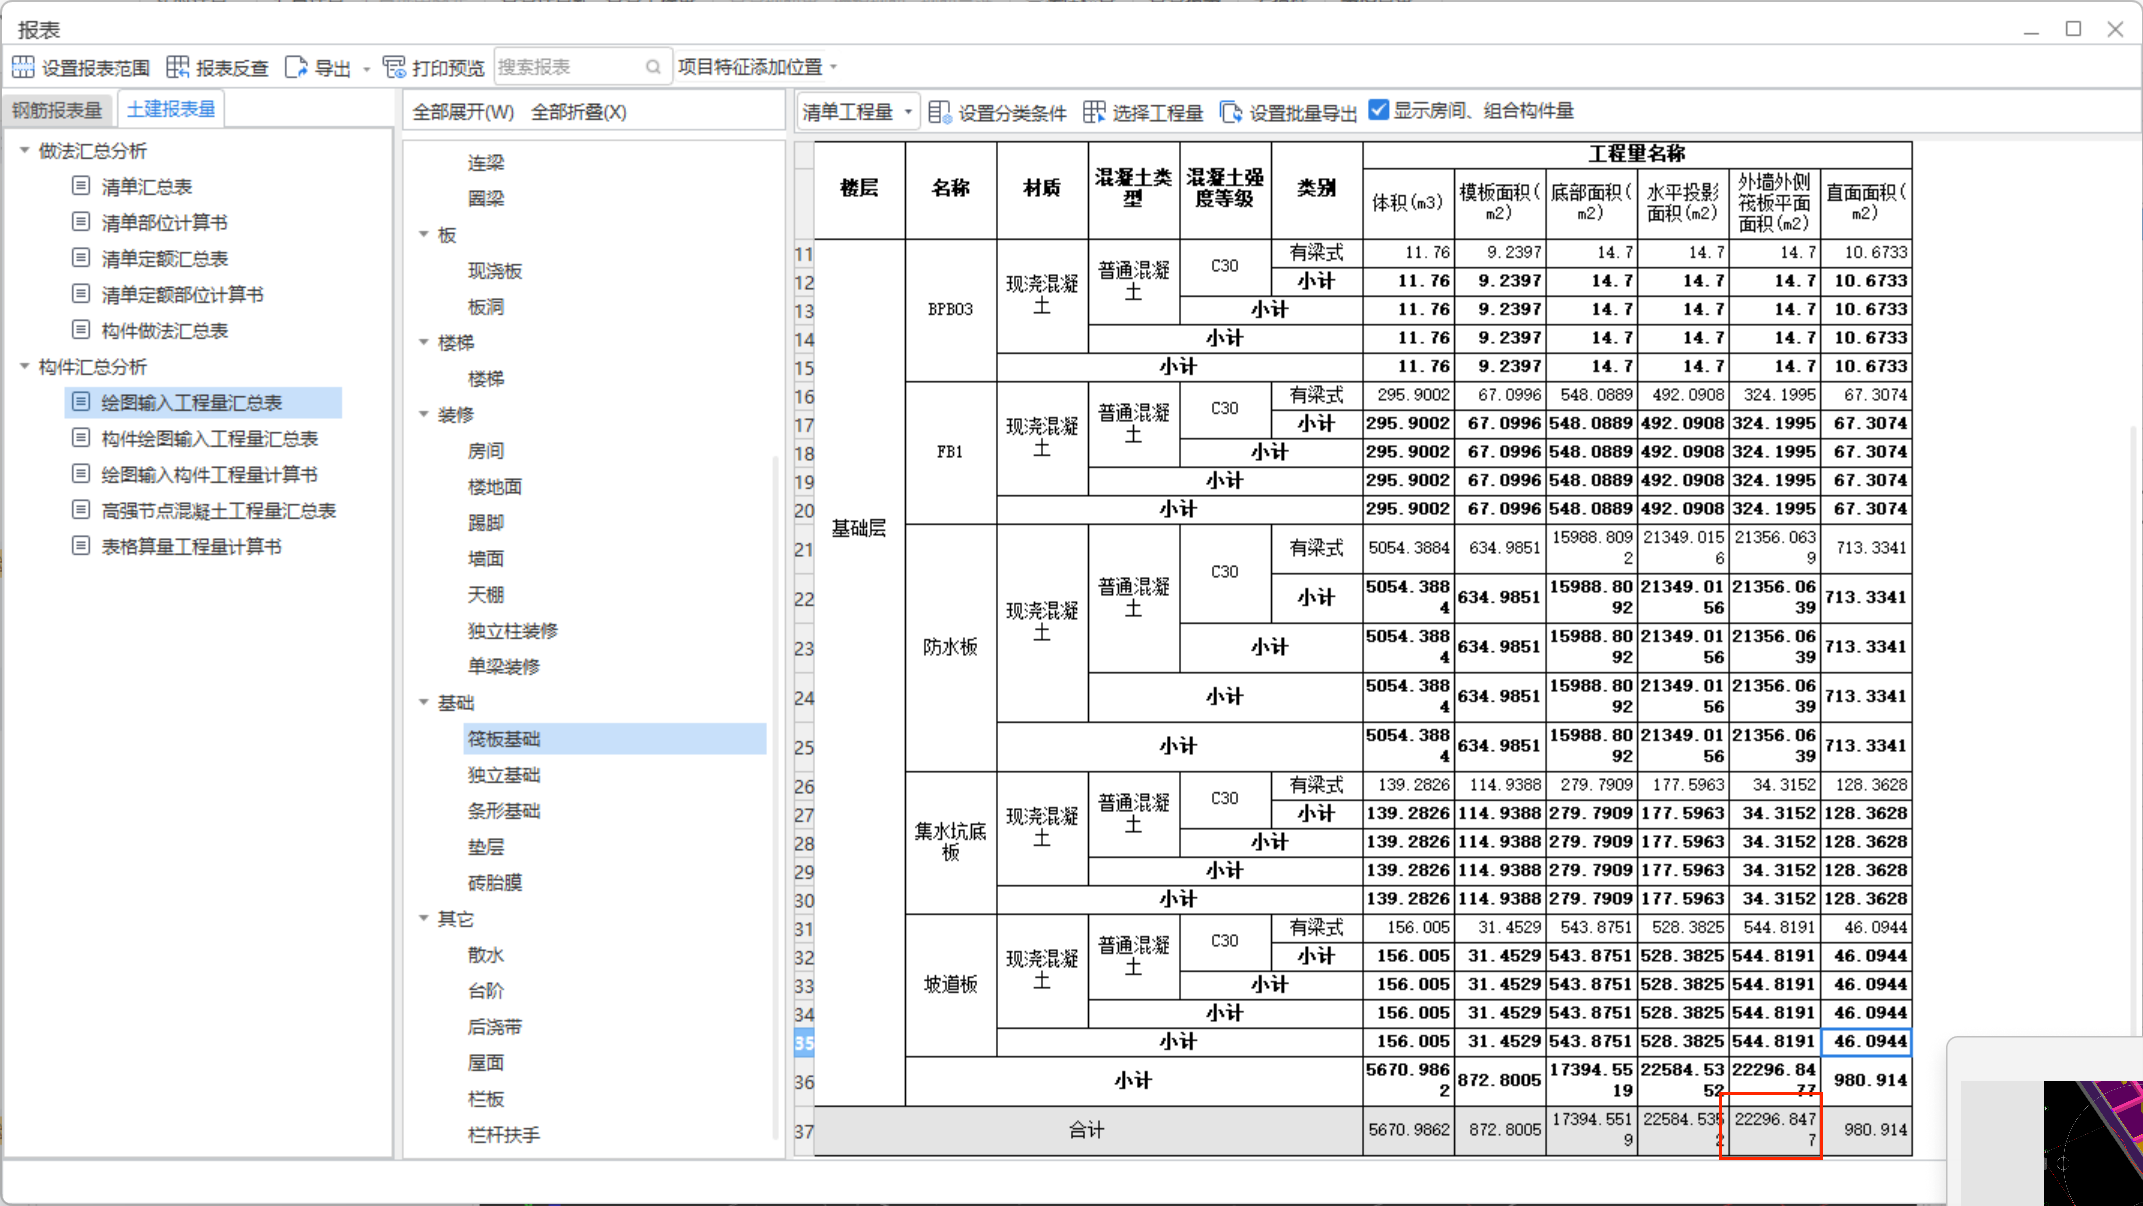This screenshot has width=2143, height=1206.
Task: Select 绘图输入工程量汇总表 report
Action: coord(204,402)
